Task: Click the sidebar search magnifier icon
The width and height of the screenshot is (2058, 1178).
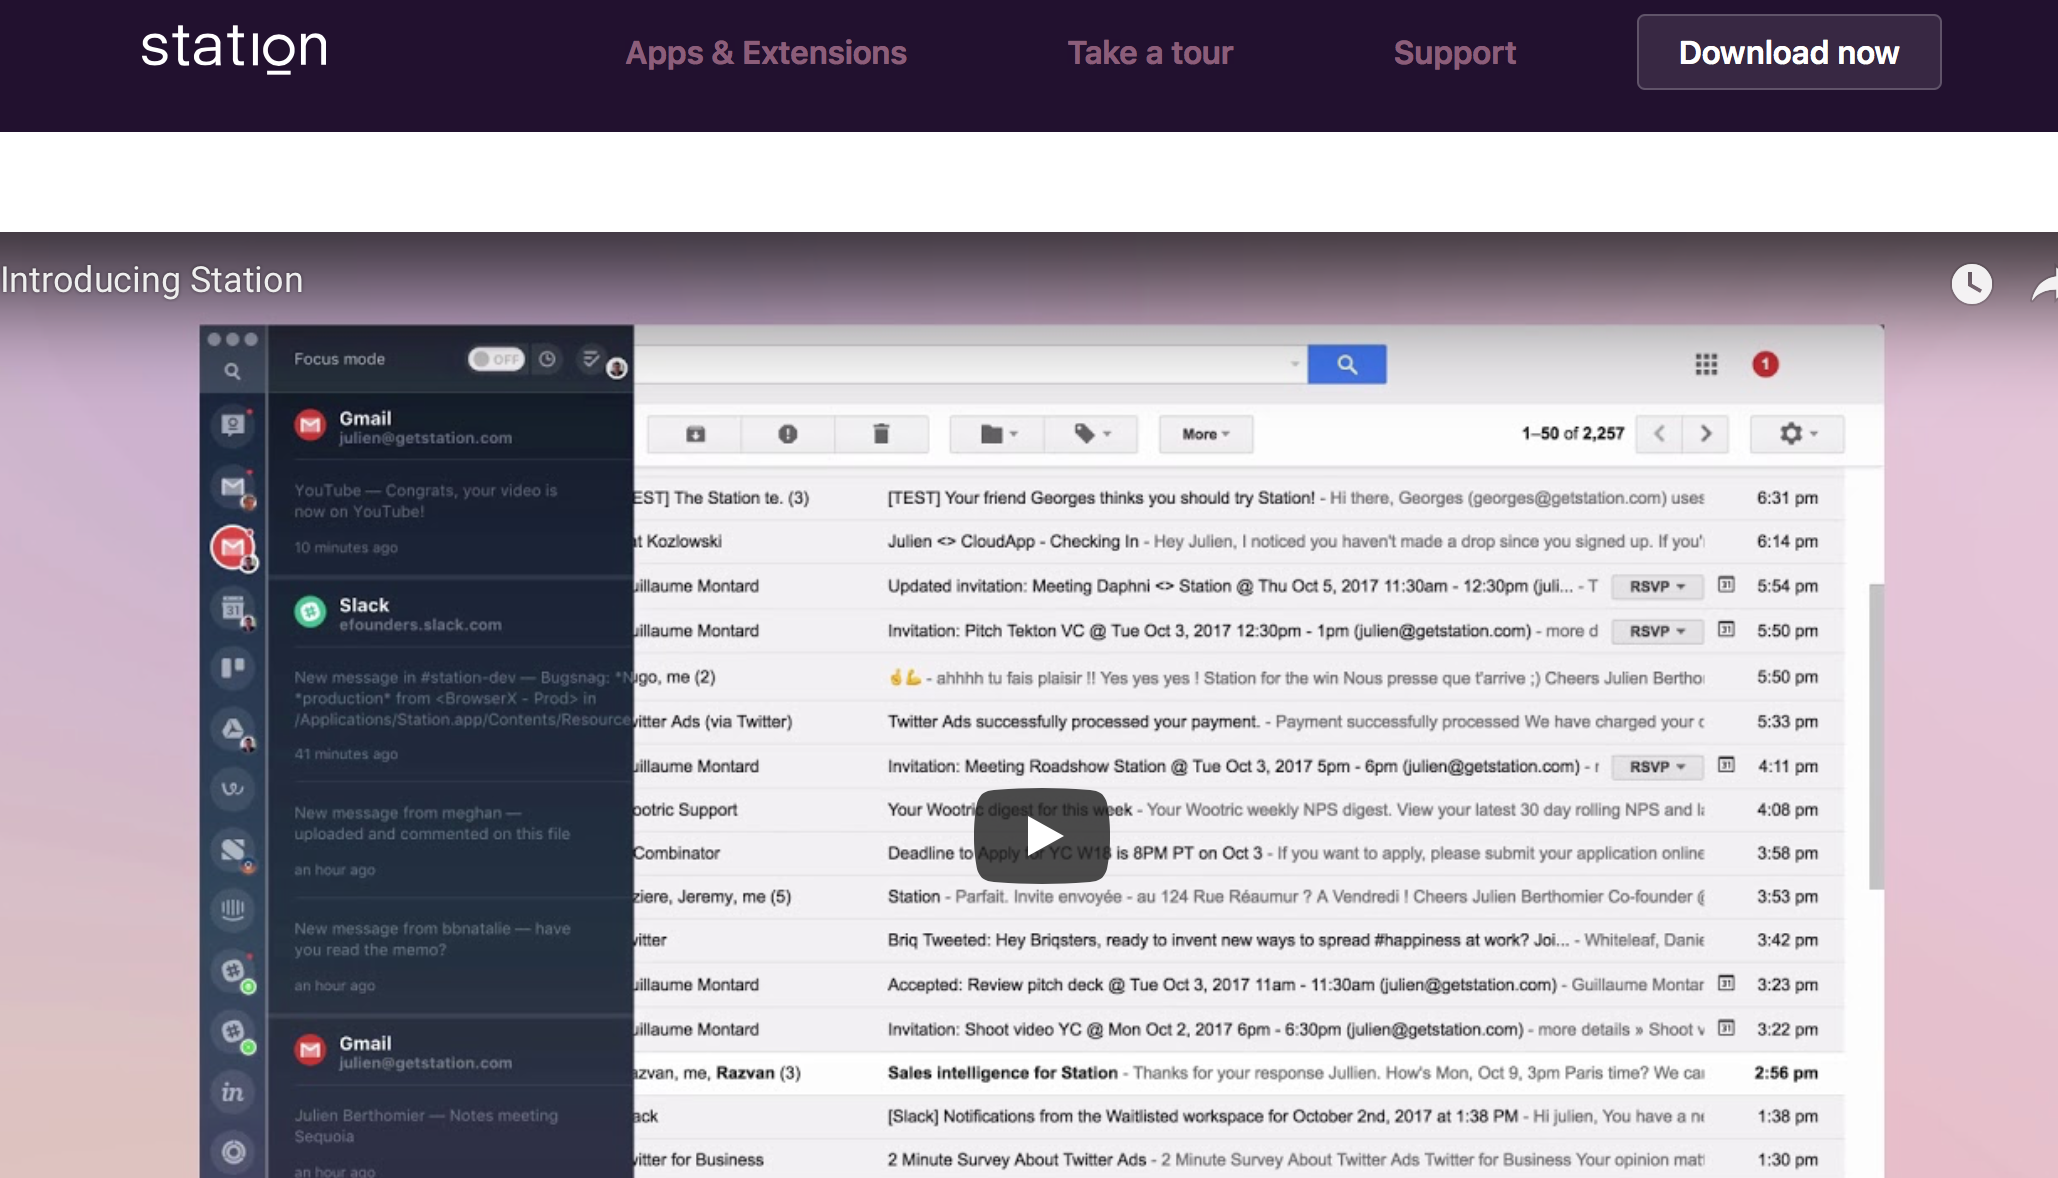Action: tap(232, 371)
